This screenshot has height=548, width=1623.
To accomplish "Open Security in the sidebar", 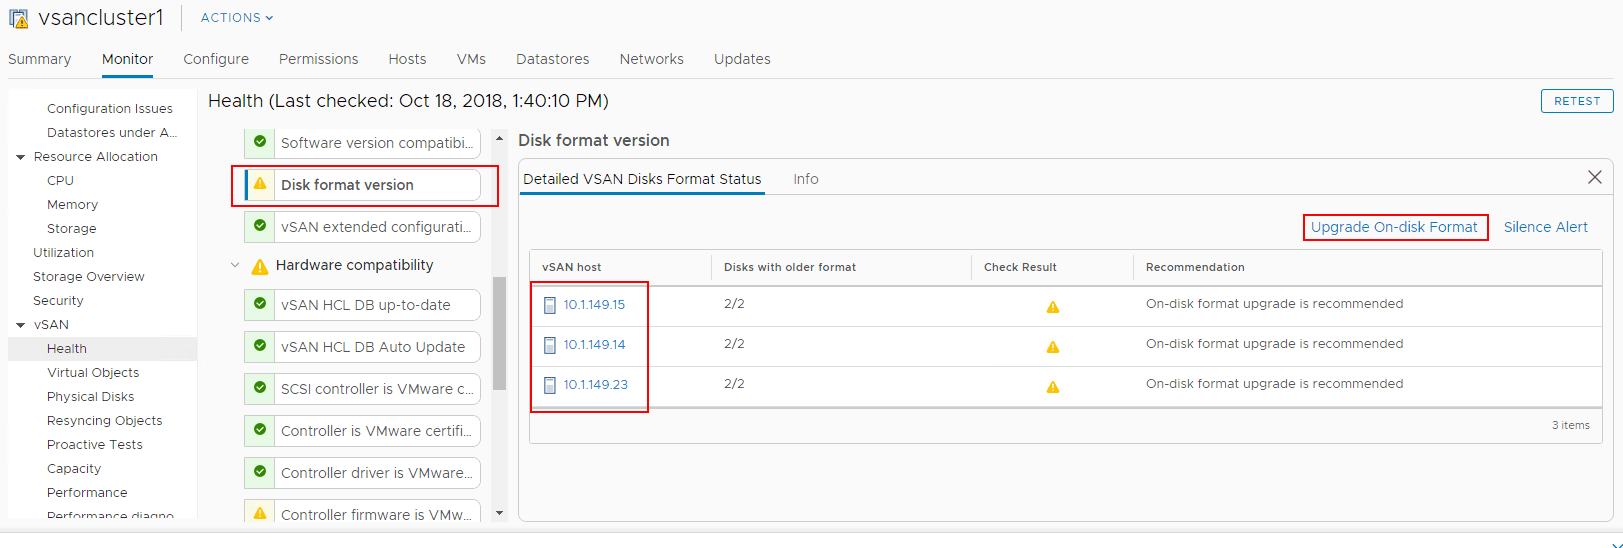I will (x=58, y=301).
